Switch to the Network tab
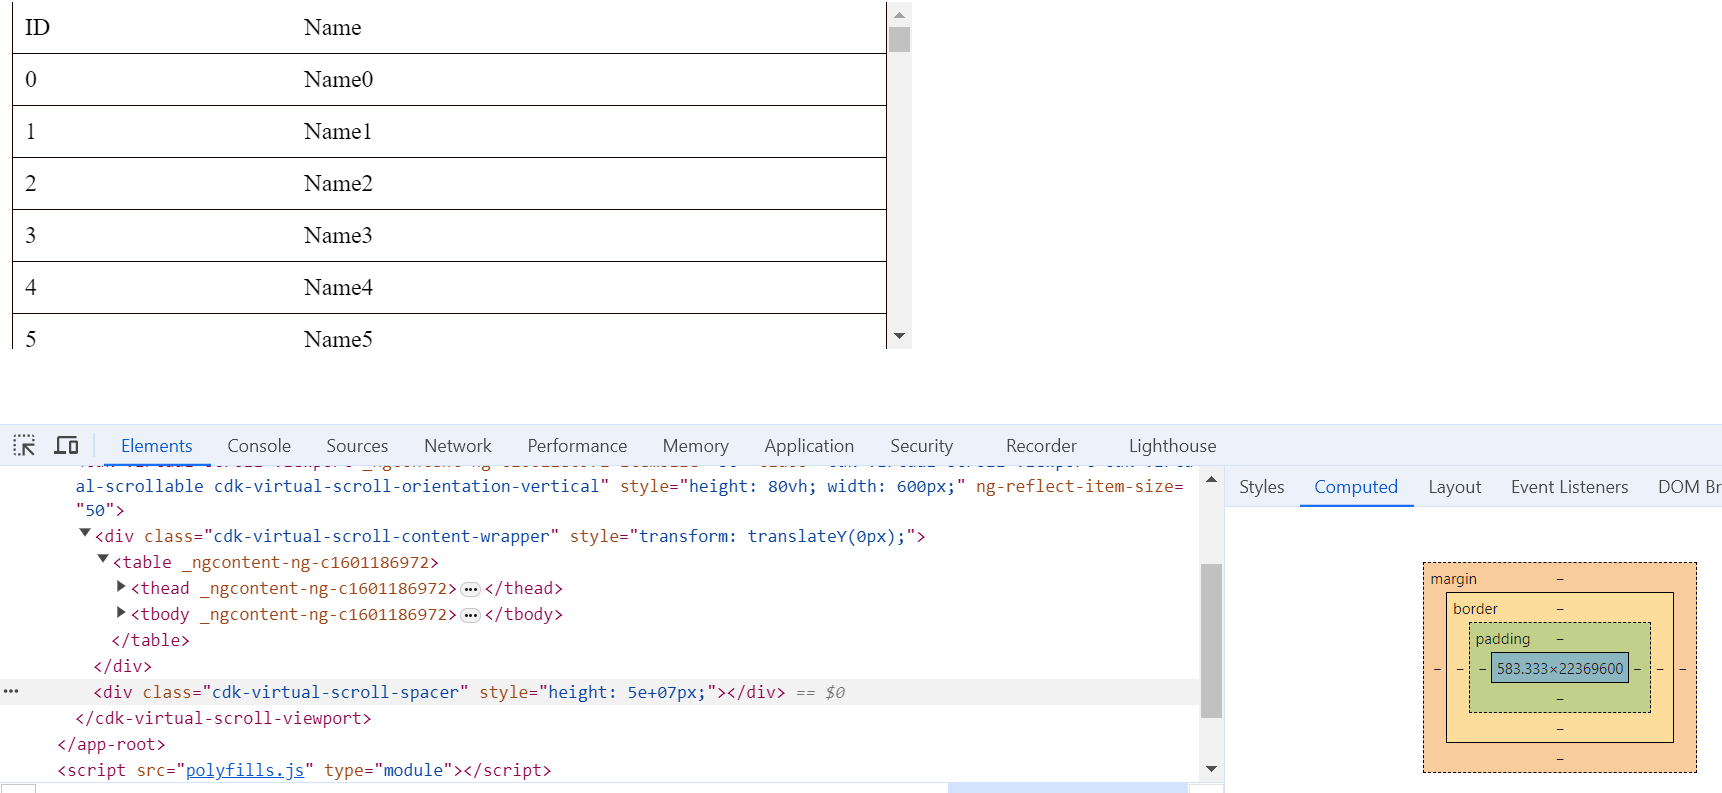Viewport: 1722px width, 793px height. click(x=458, y=446)
